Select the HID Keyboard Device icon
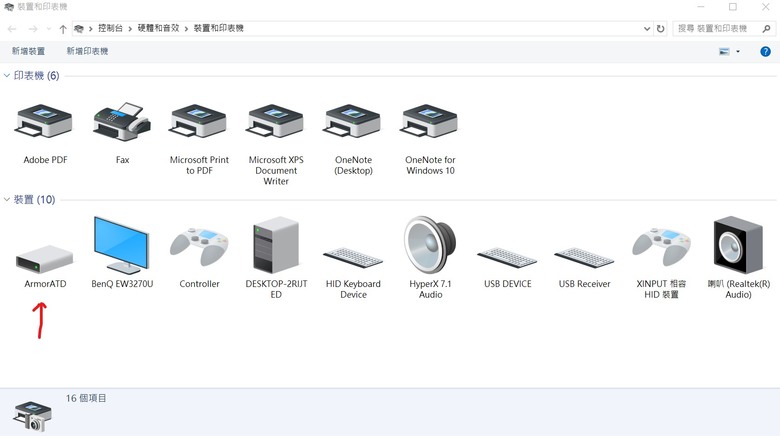Viewport: 780px width, 436px height. (353, 257)
